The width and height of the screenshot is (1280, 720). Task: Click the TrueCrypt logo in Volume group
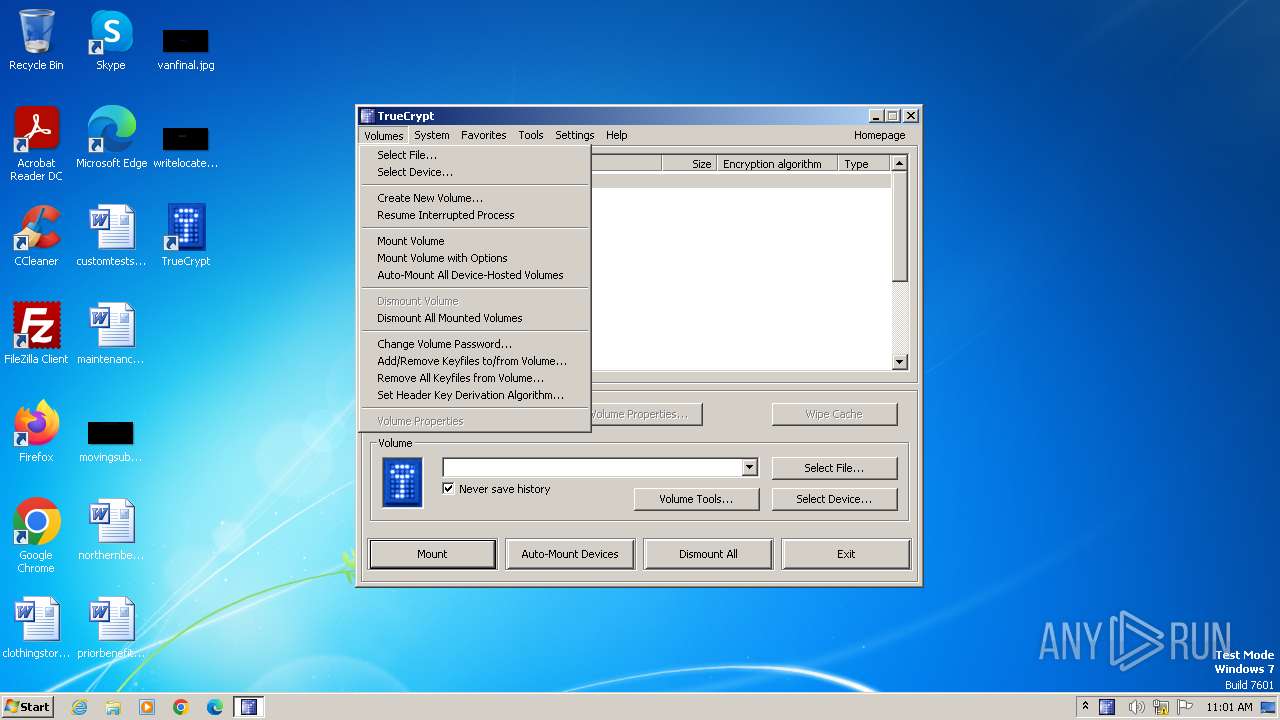pos(403,483)
